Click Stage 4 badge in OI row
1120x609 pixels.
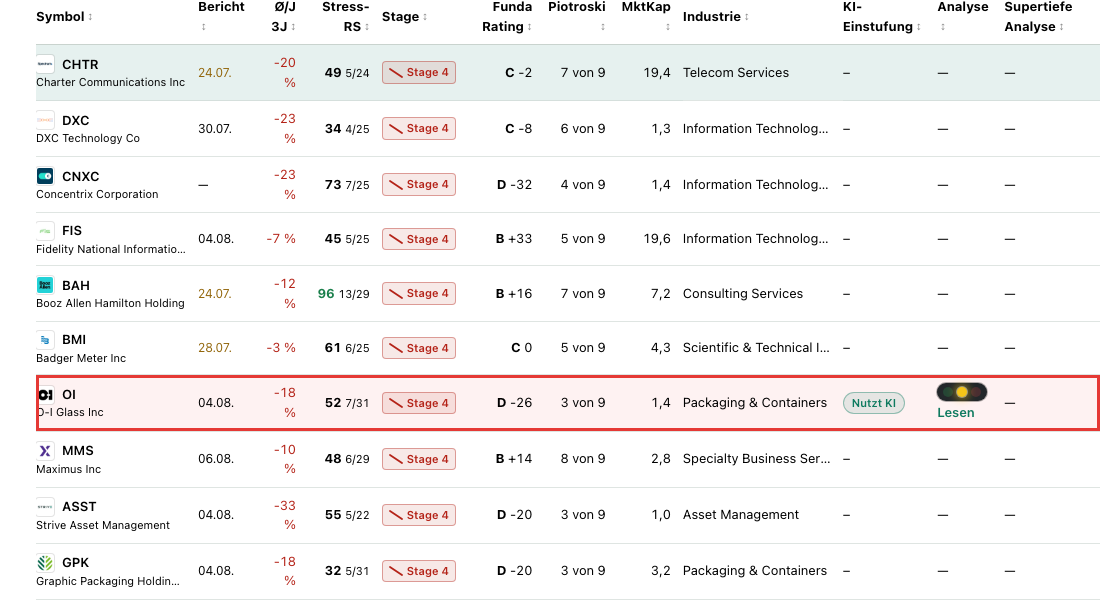[419, 403]
